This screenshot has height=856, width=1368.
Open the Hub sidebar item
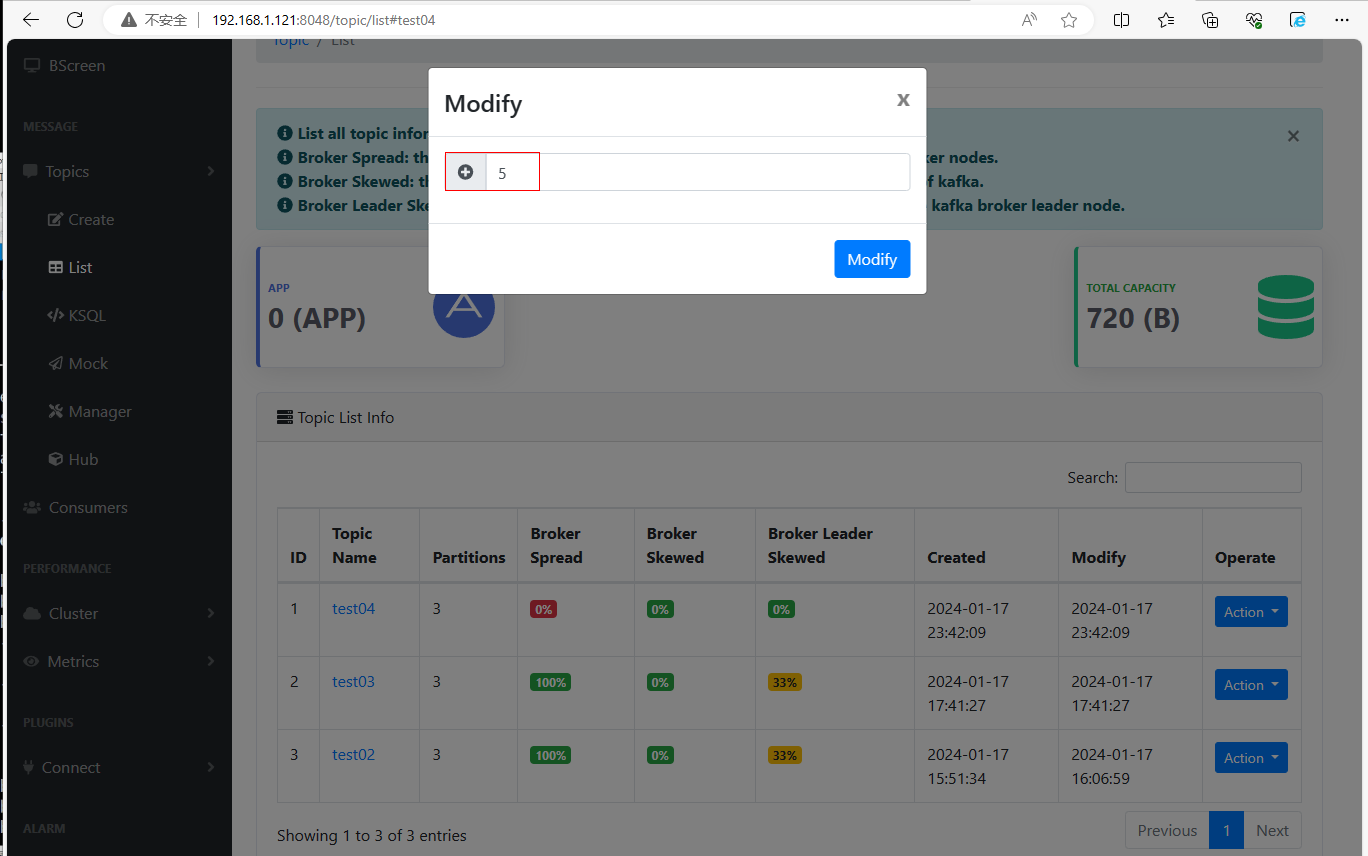pyautogui.click(x=83, y=460)
